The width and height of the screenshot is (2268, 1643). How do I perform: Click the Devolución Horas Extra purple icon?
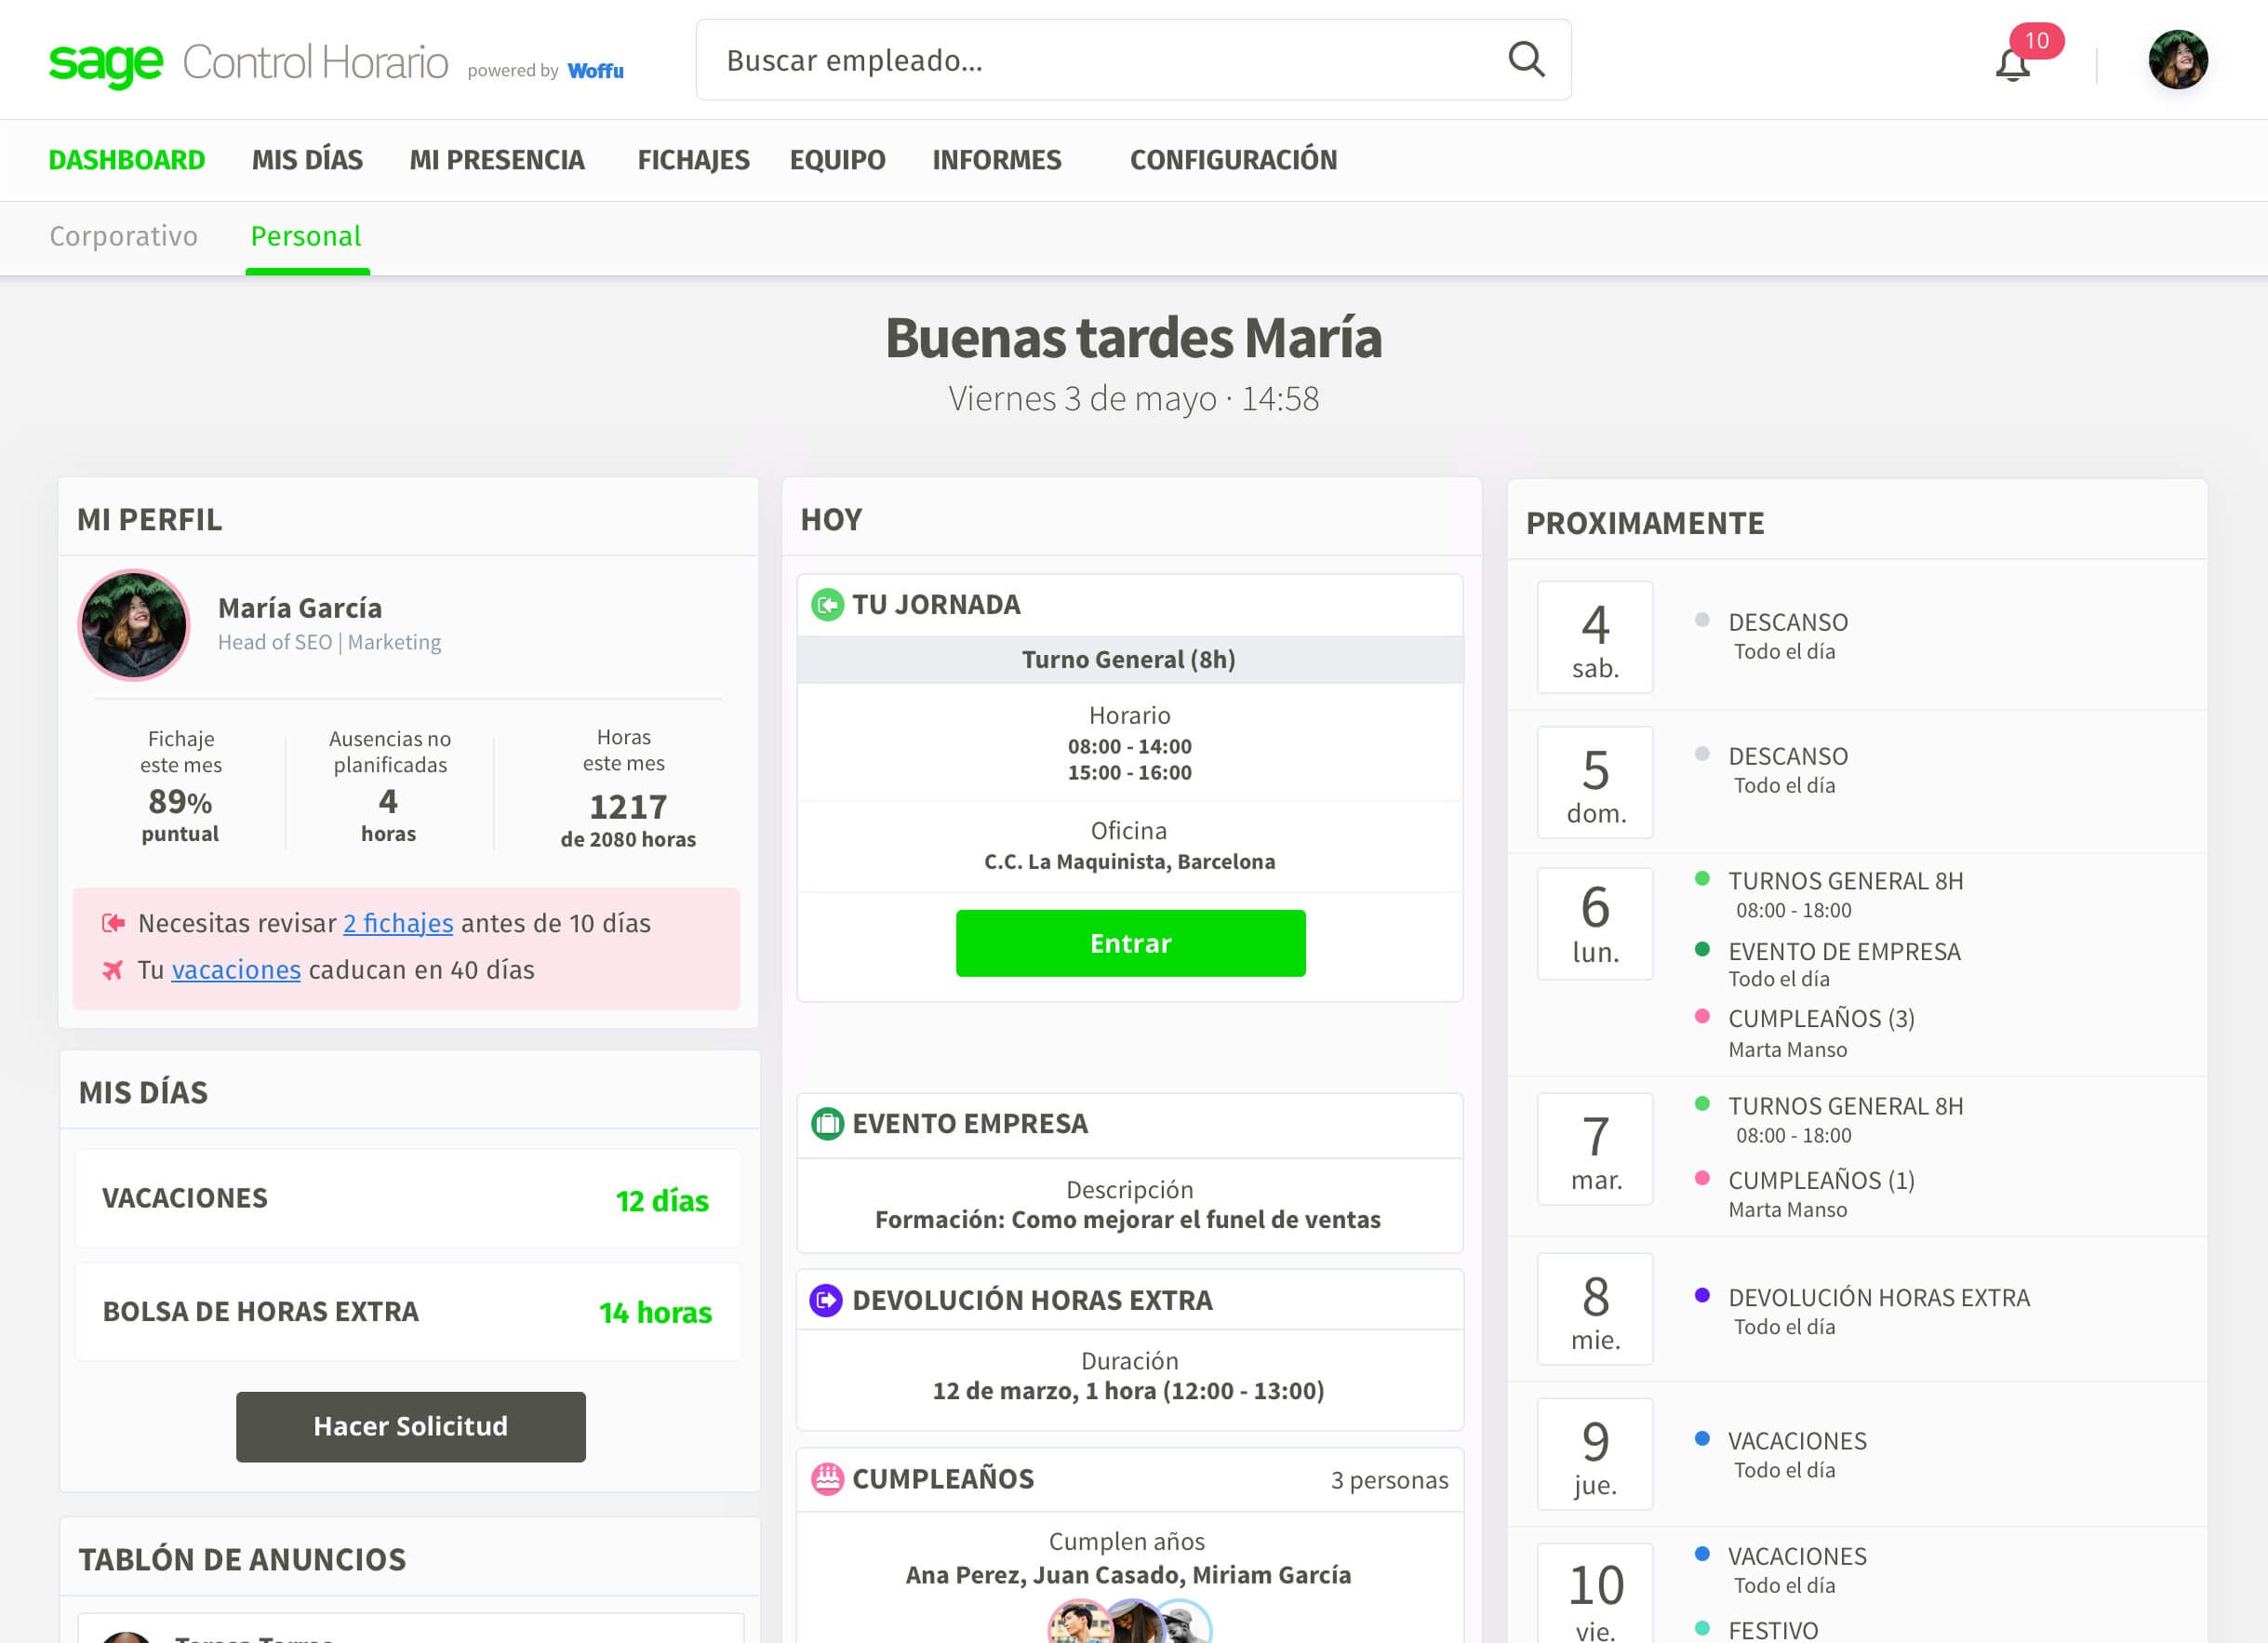point(826,1300)
